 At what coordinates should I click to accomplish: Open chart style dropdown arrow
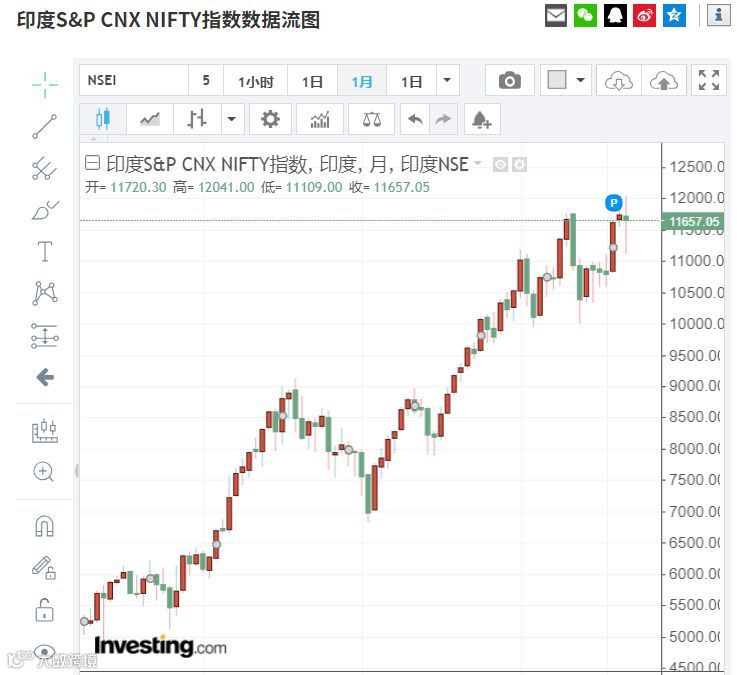click(232, 119)
